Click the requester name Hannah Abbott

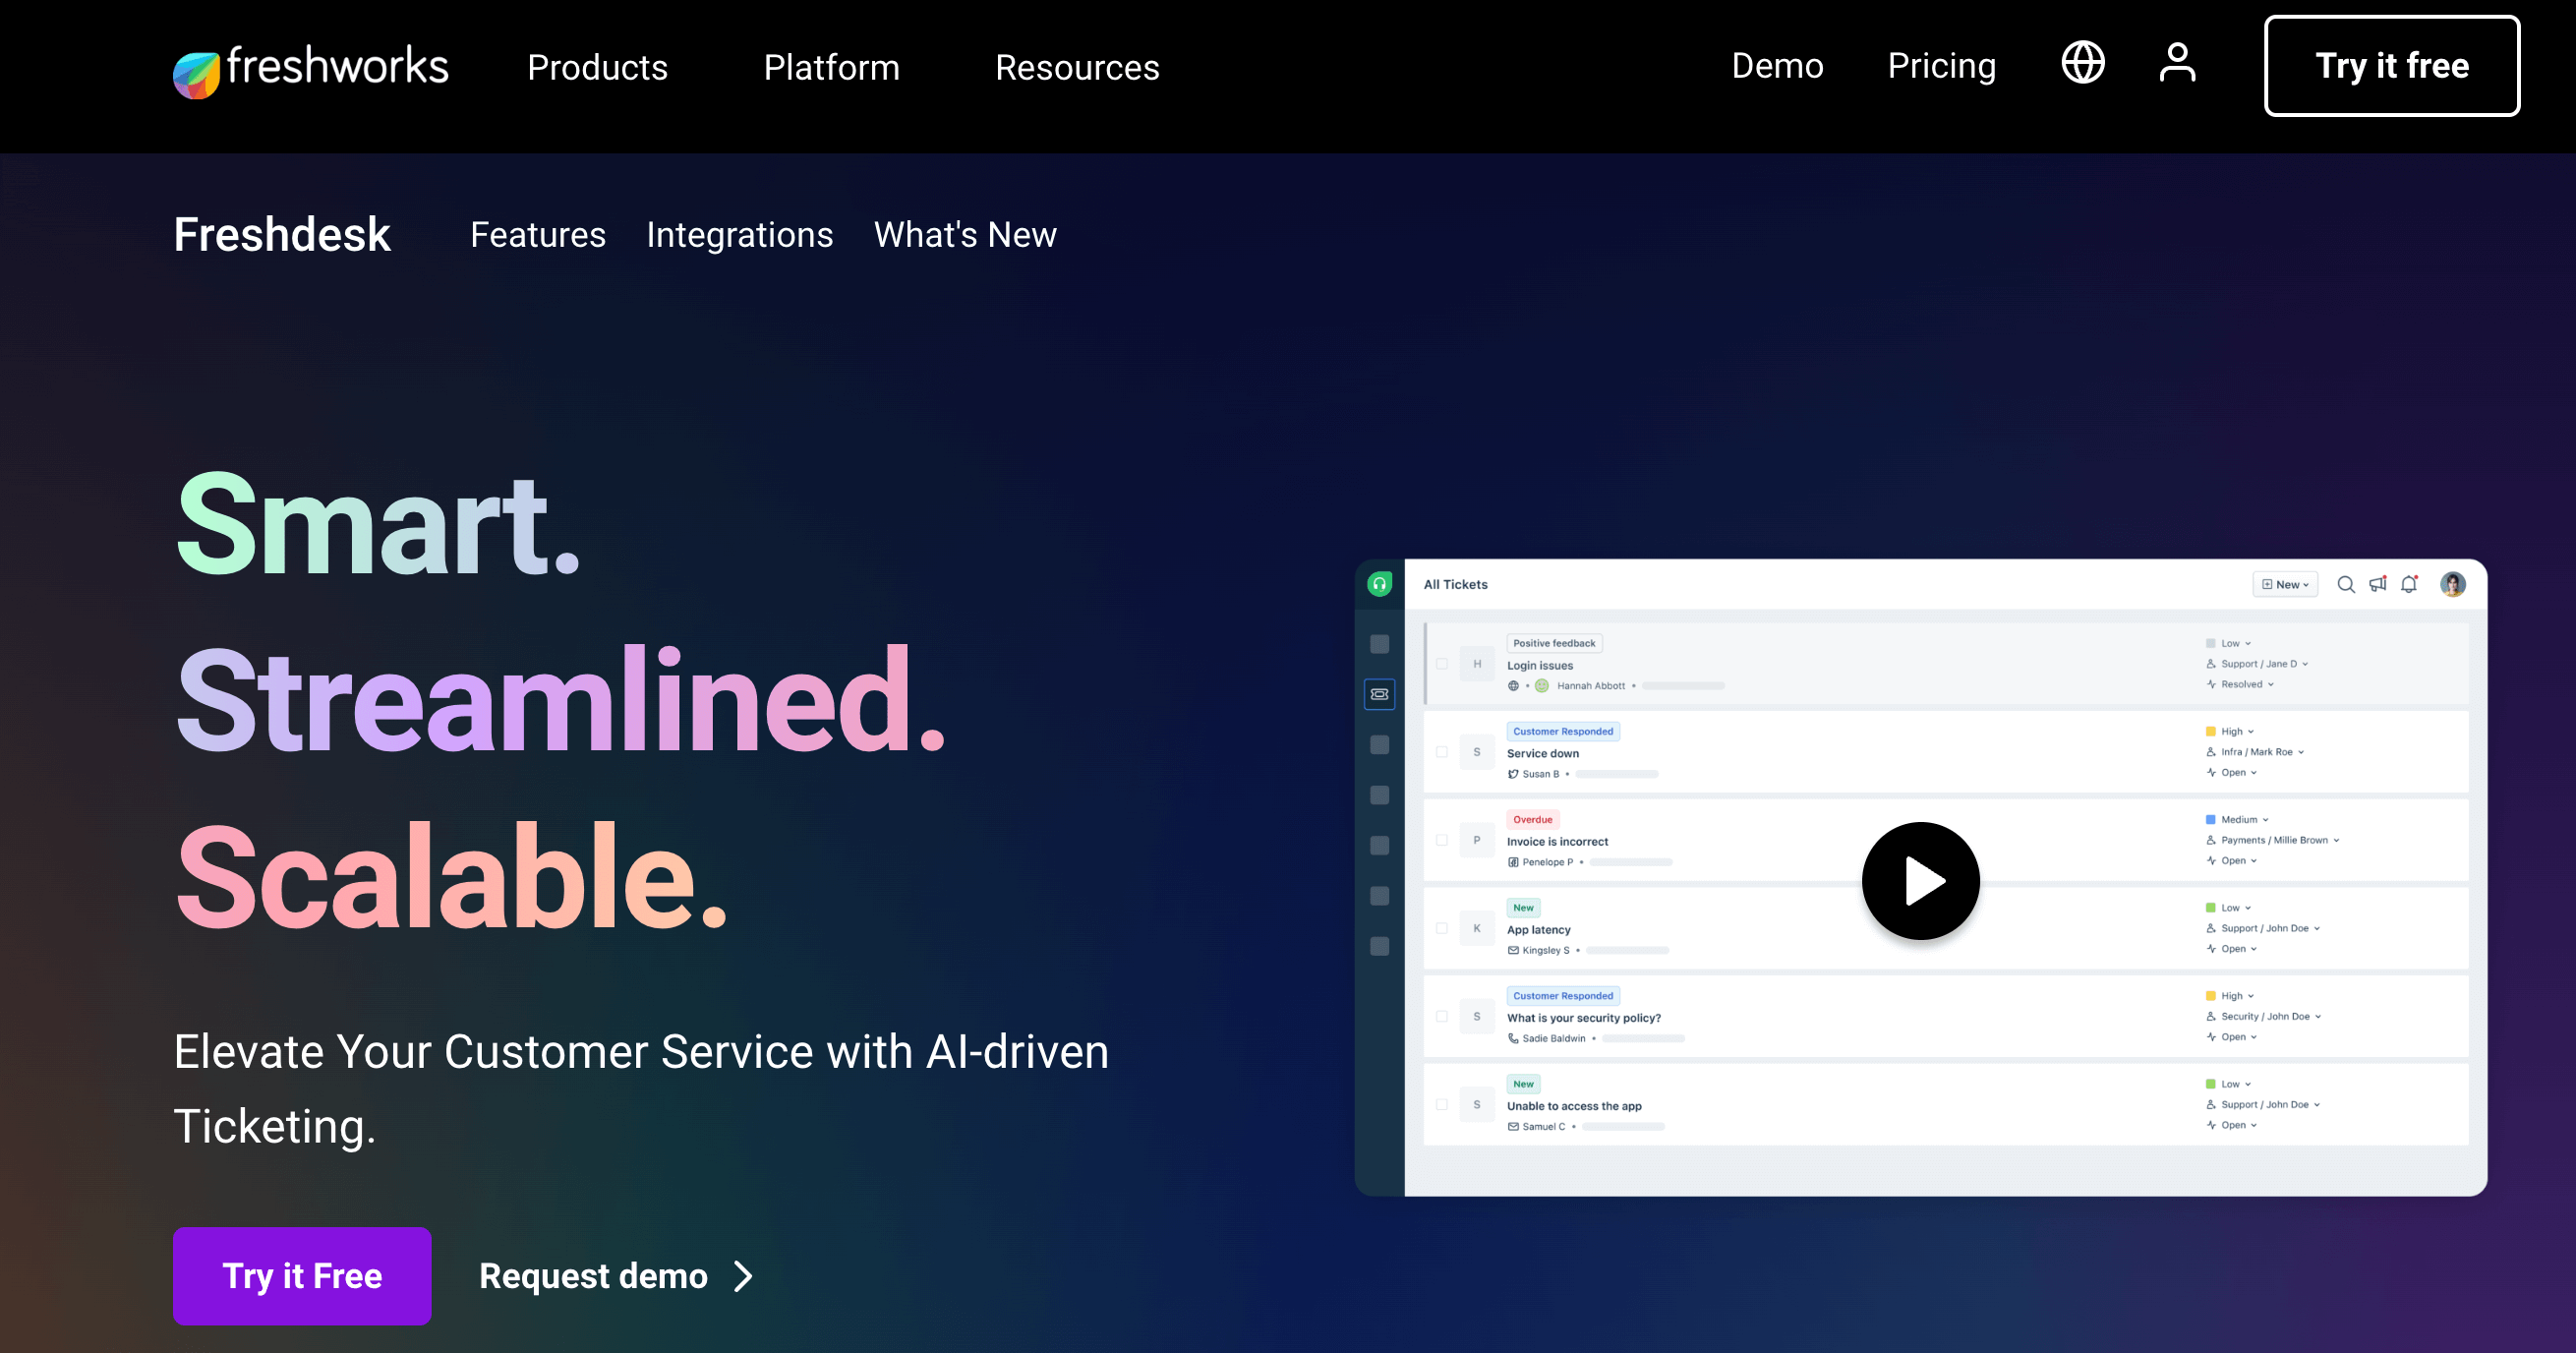click(x=1590, y=685)
